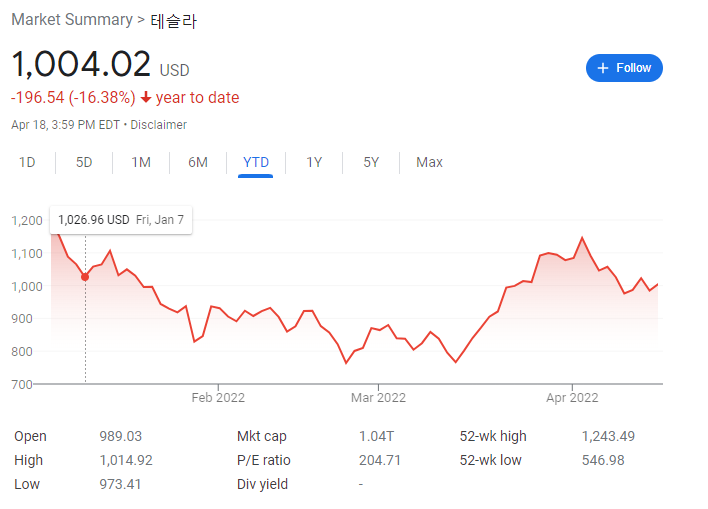View the 5Y chart range
Image resolution: width=708 pixels, height=509 pixels.
pyautogui.click(x=371, y=162)
